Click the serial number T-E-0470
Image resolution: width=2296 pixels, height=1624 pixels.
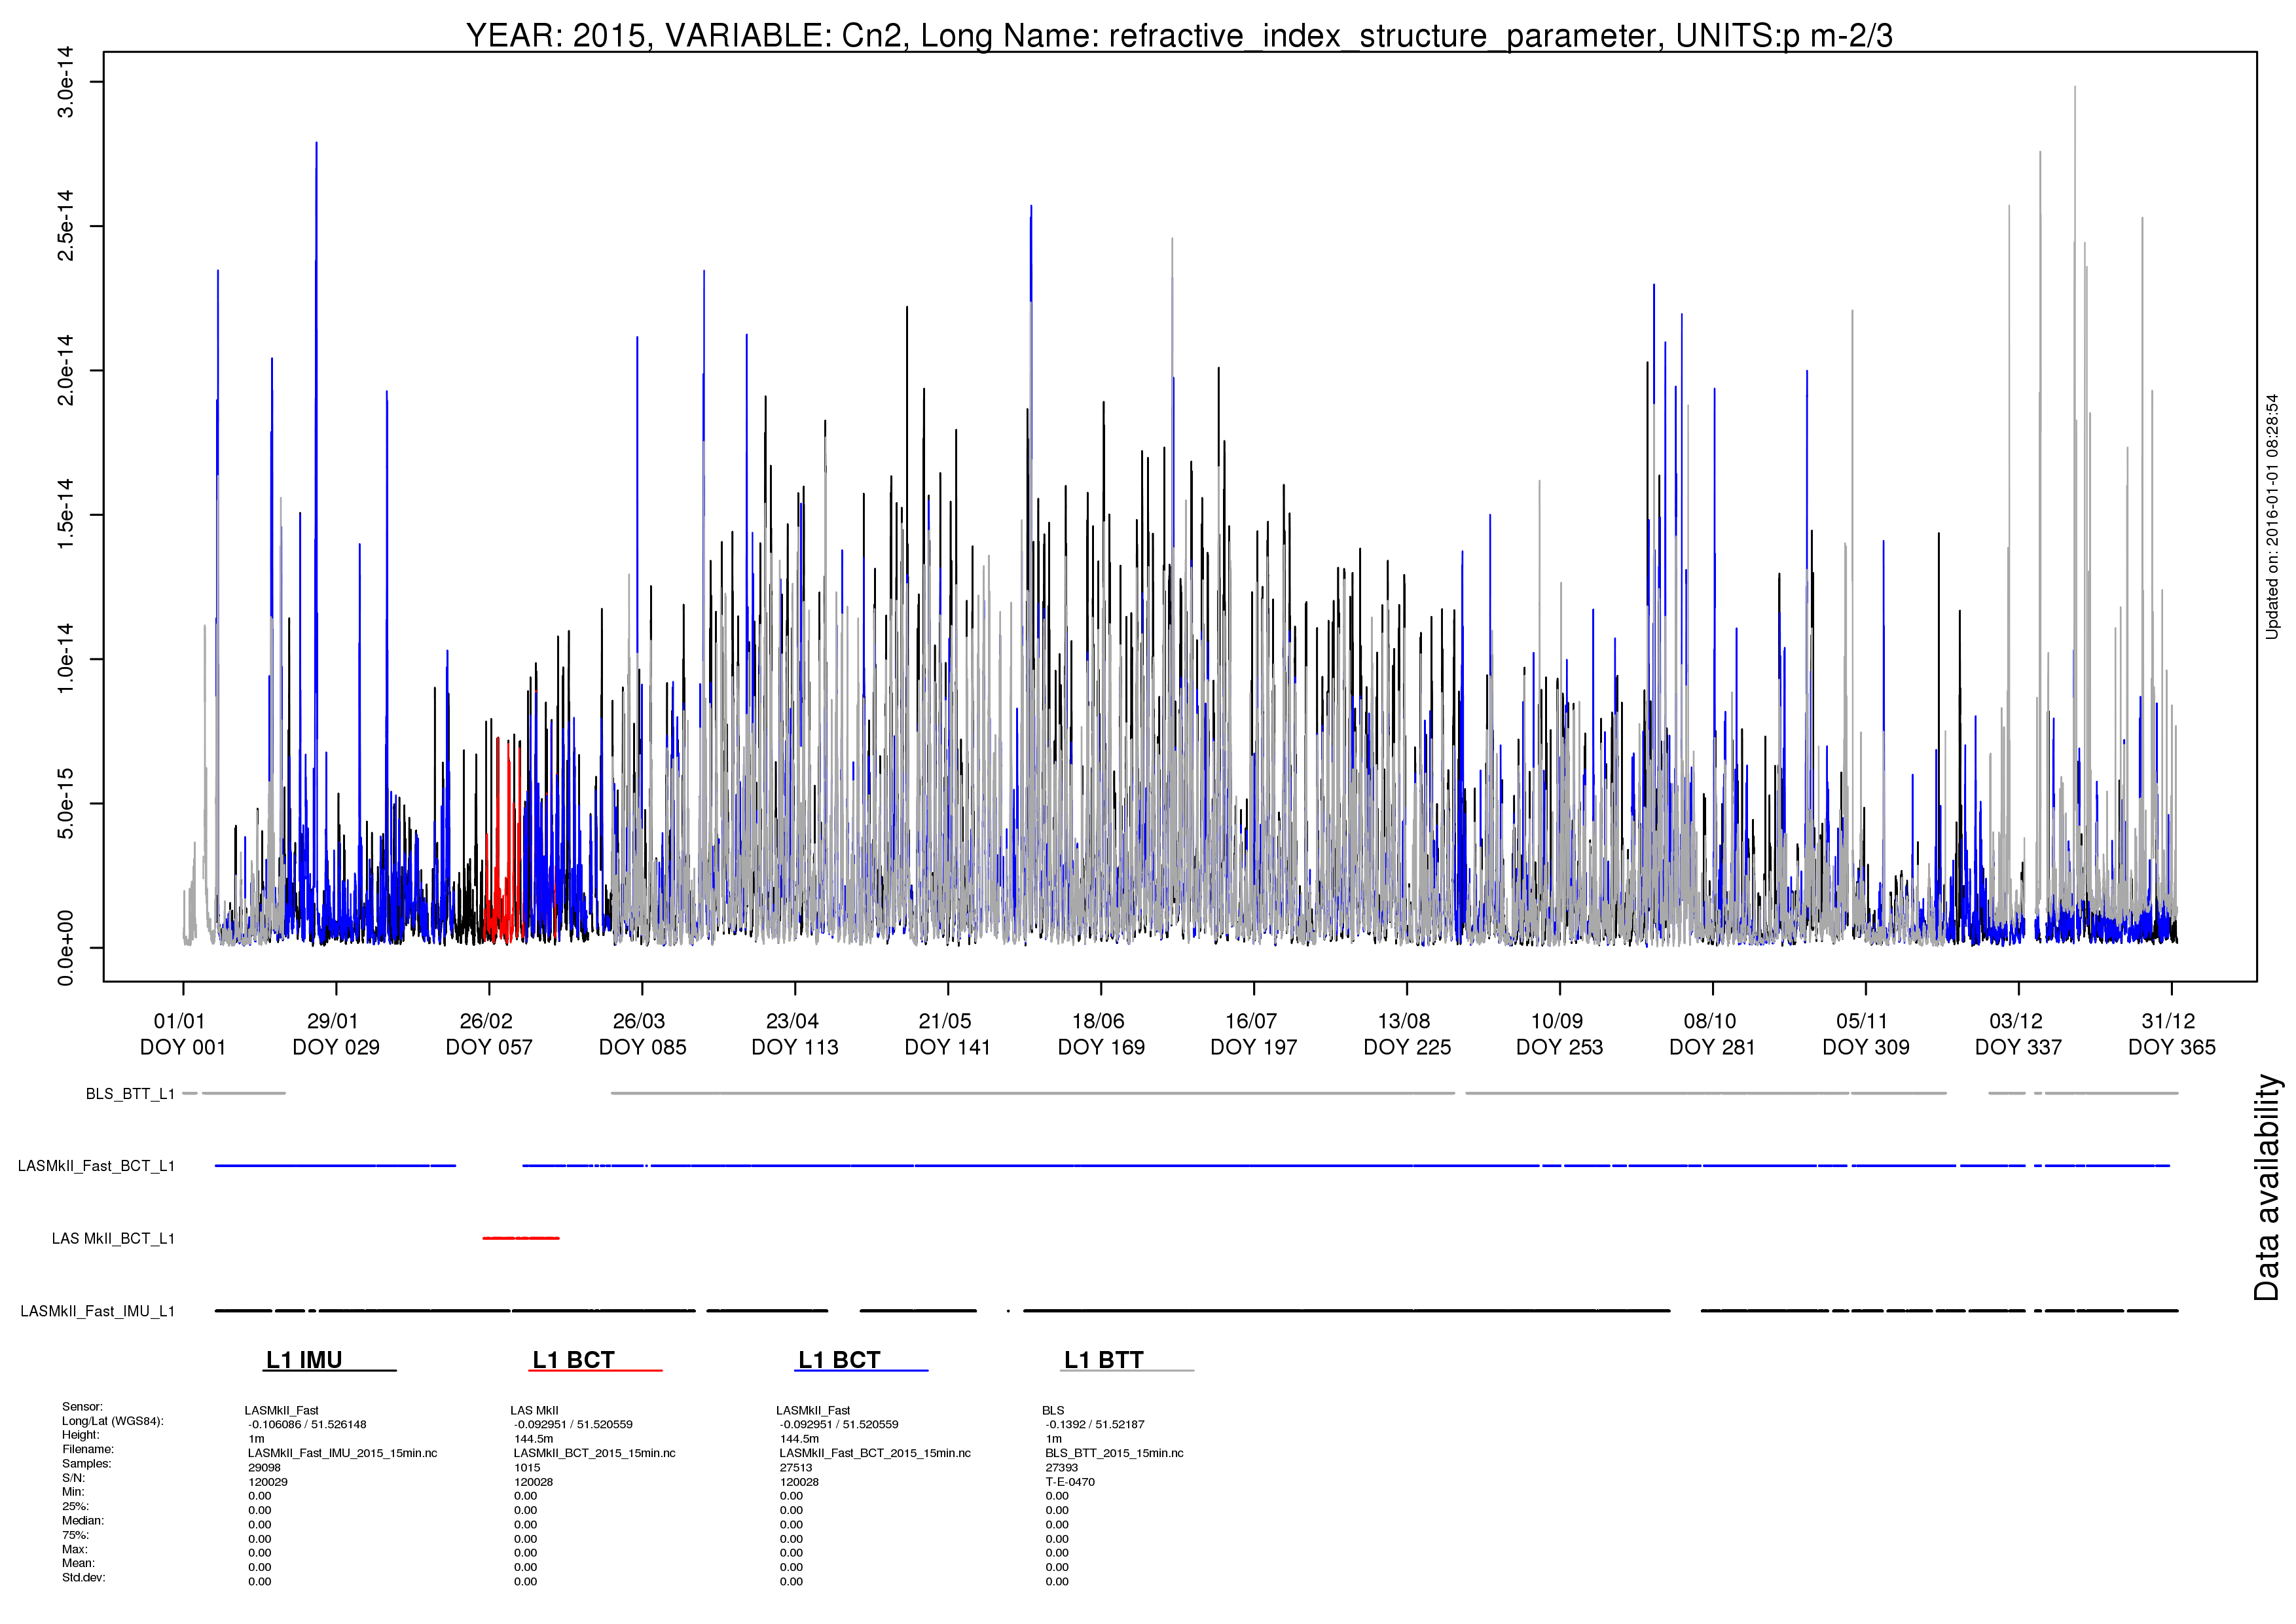(x=1070, y=1483)
